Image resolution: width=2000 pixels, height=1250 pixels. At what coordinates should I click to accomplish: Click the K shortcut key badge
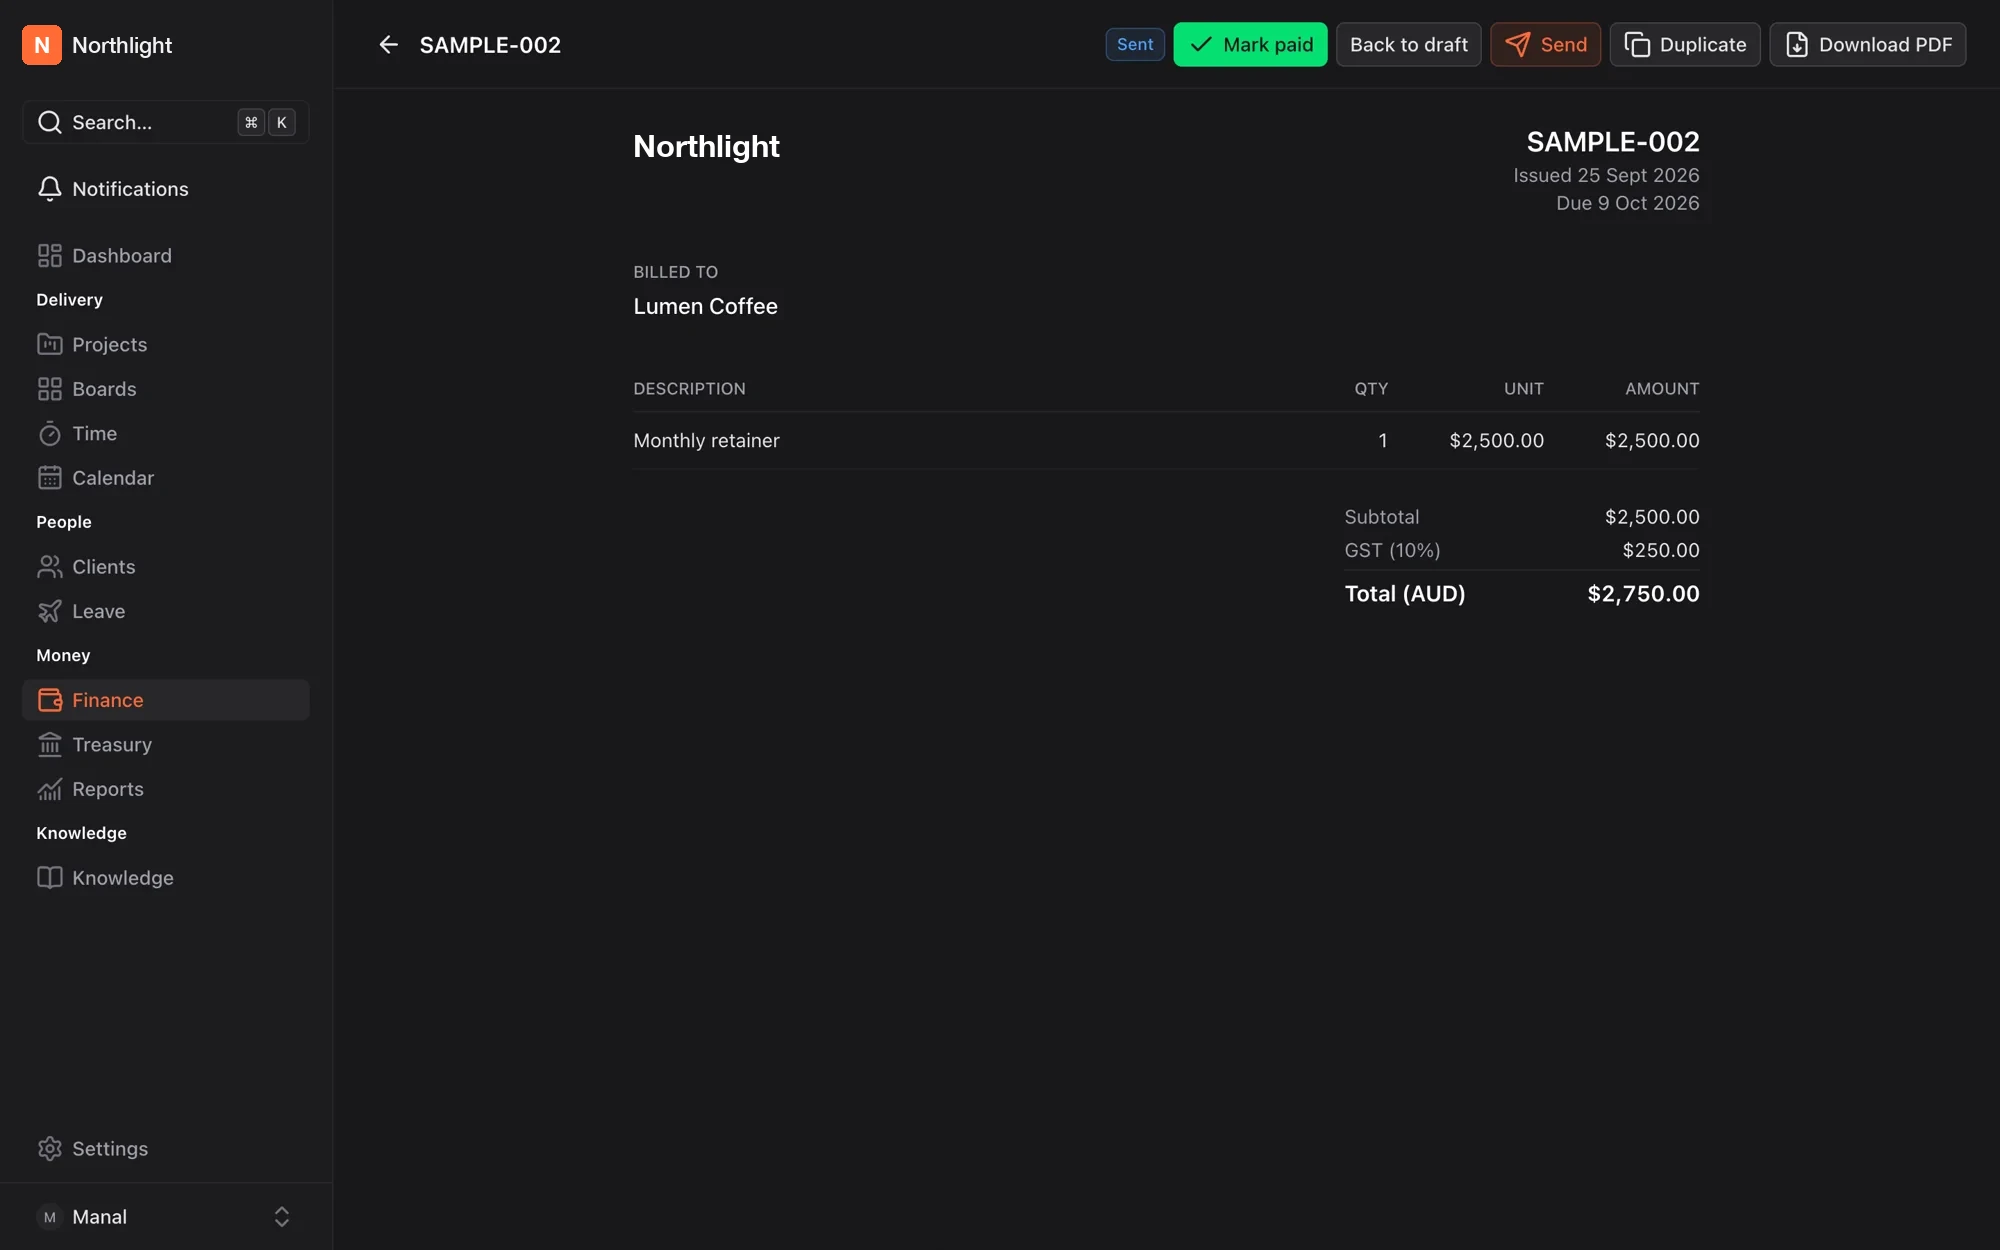(282, 122)
